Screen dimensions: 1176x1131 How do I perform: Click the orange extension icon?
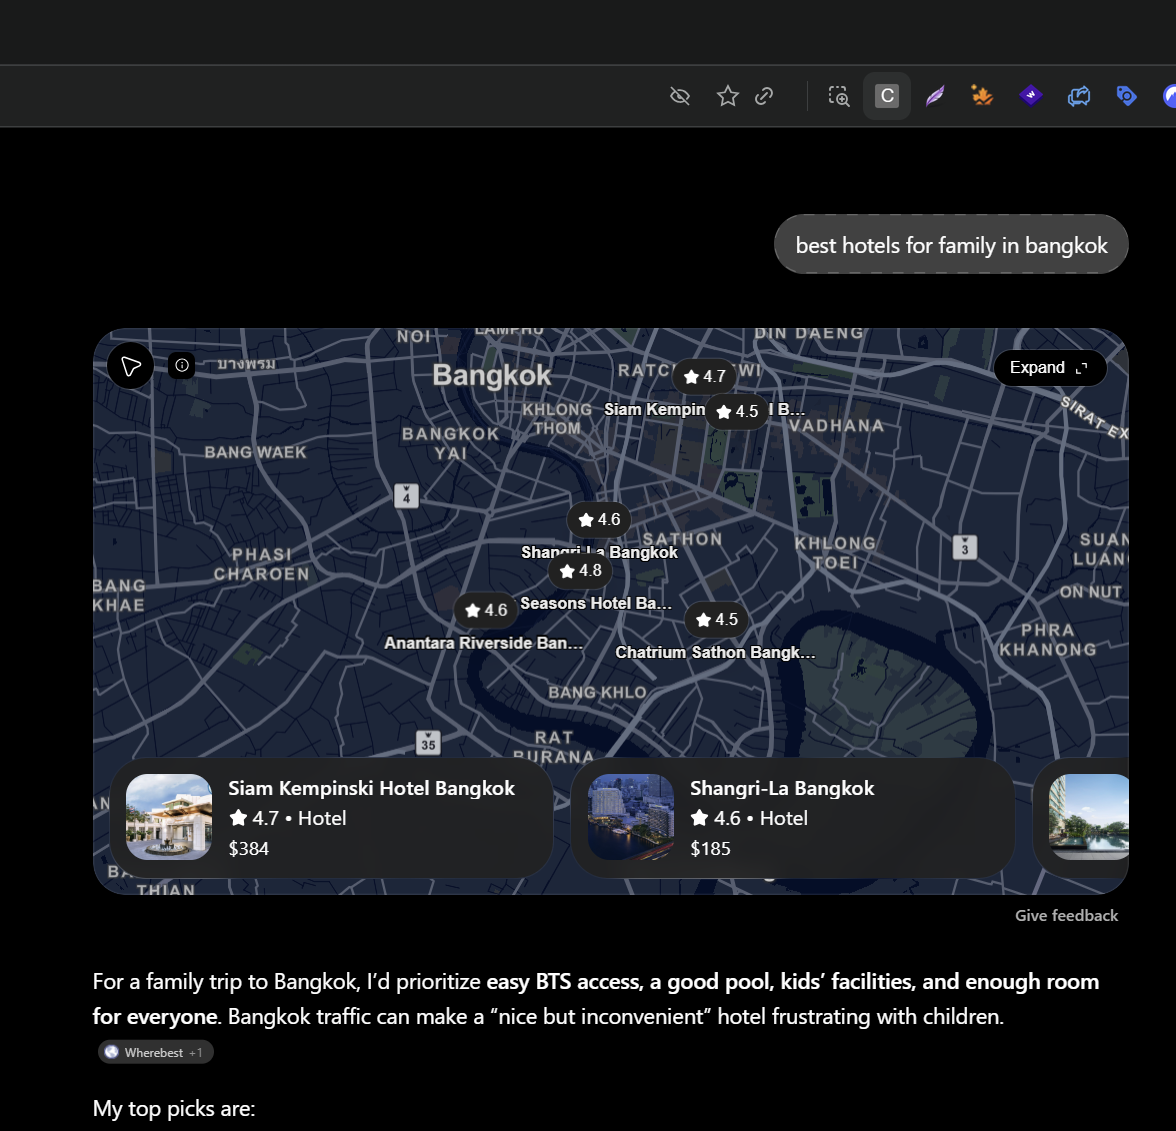coord(982,96)
